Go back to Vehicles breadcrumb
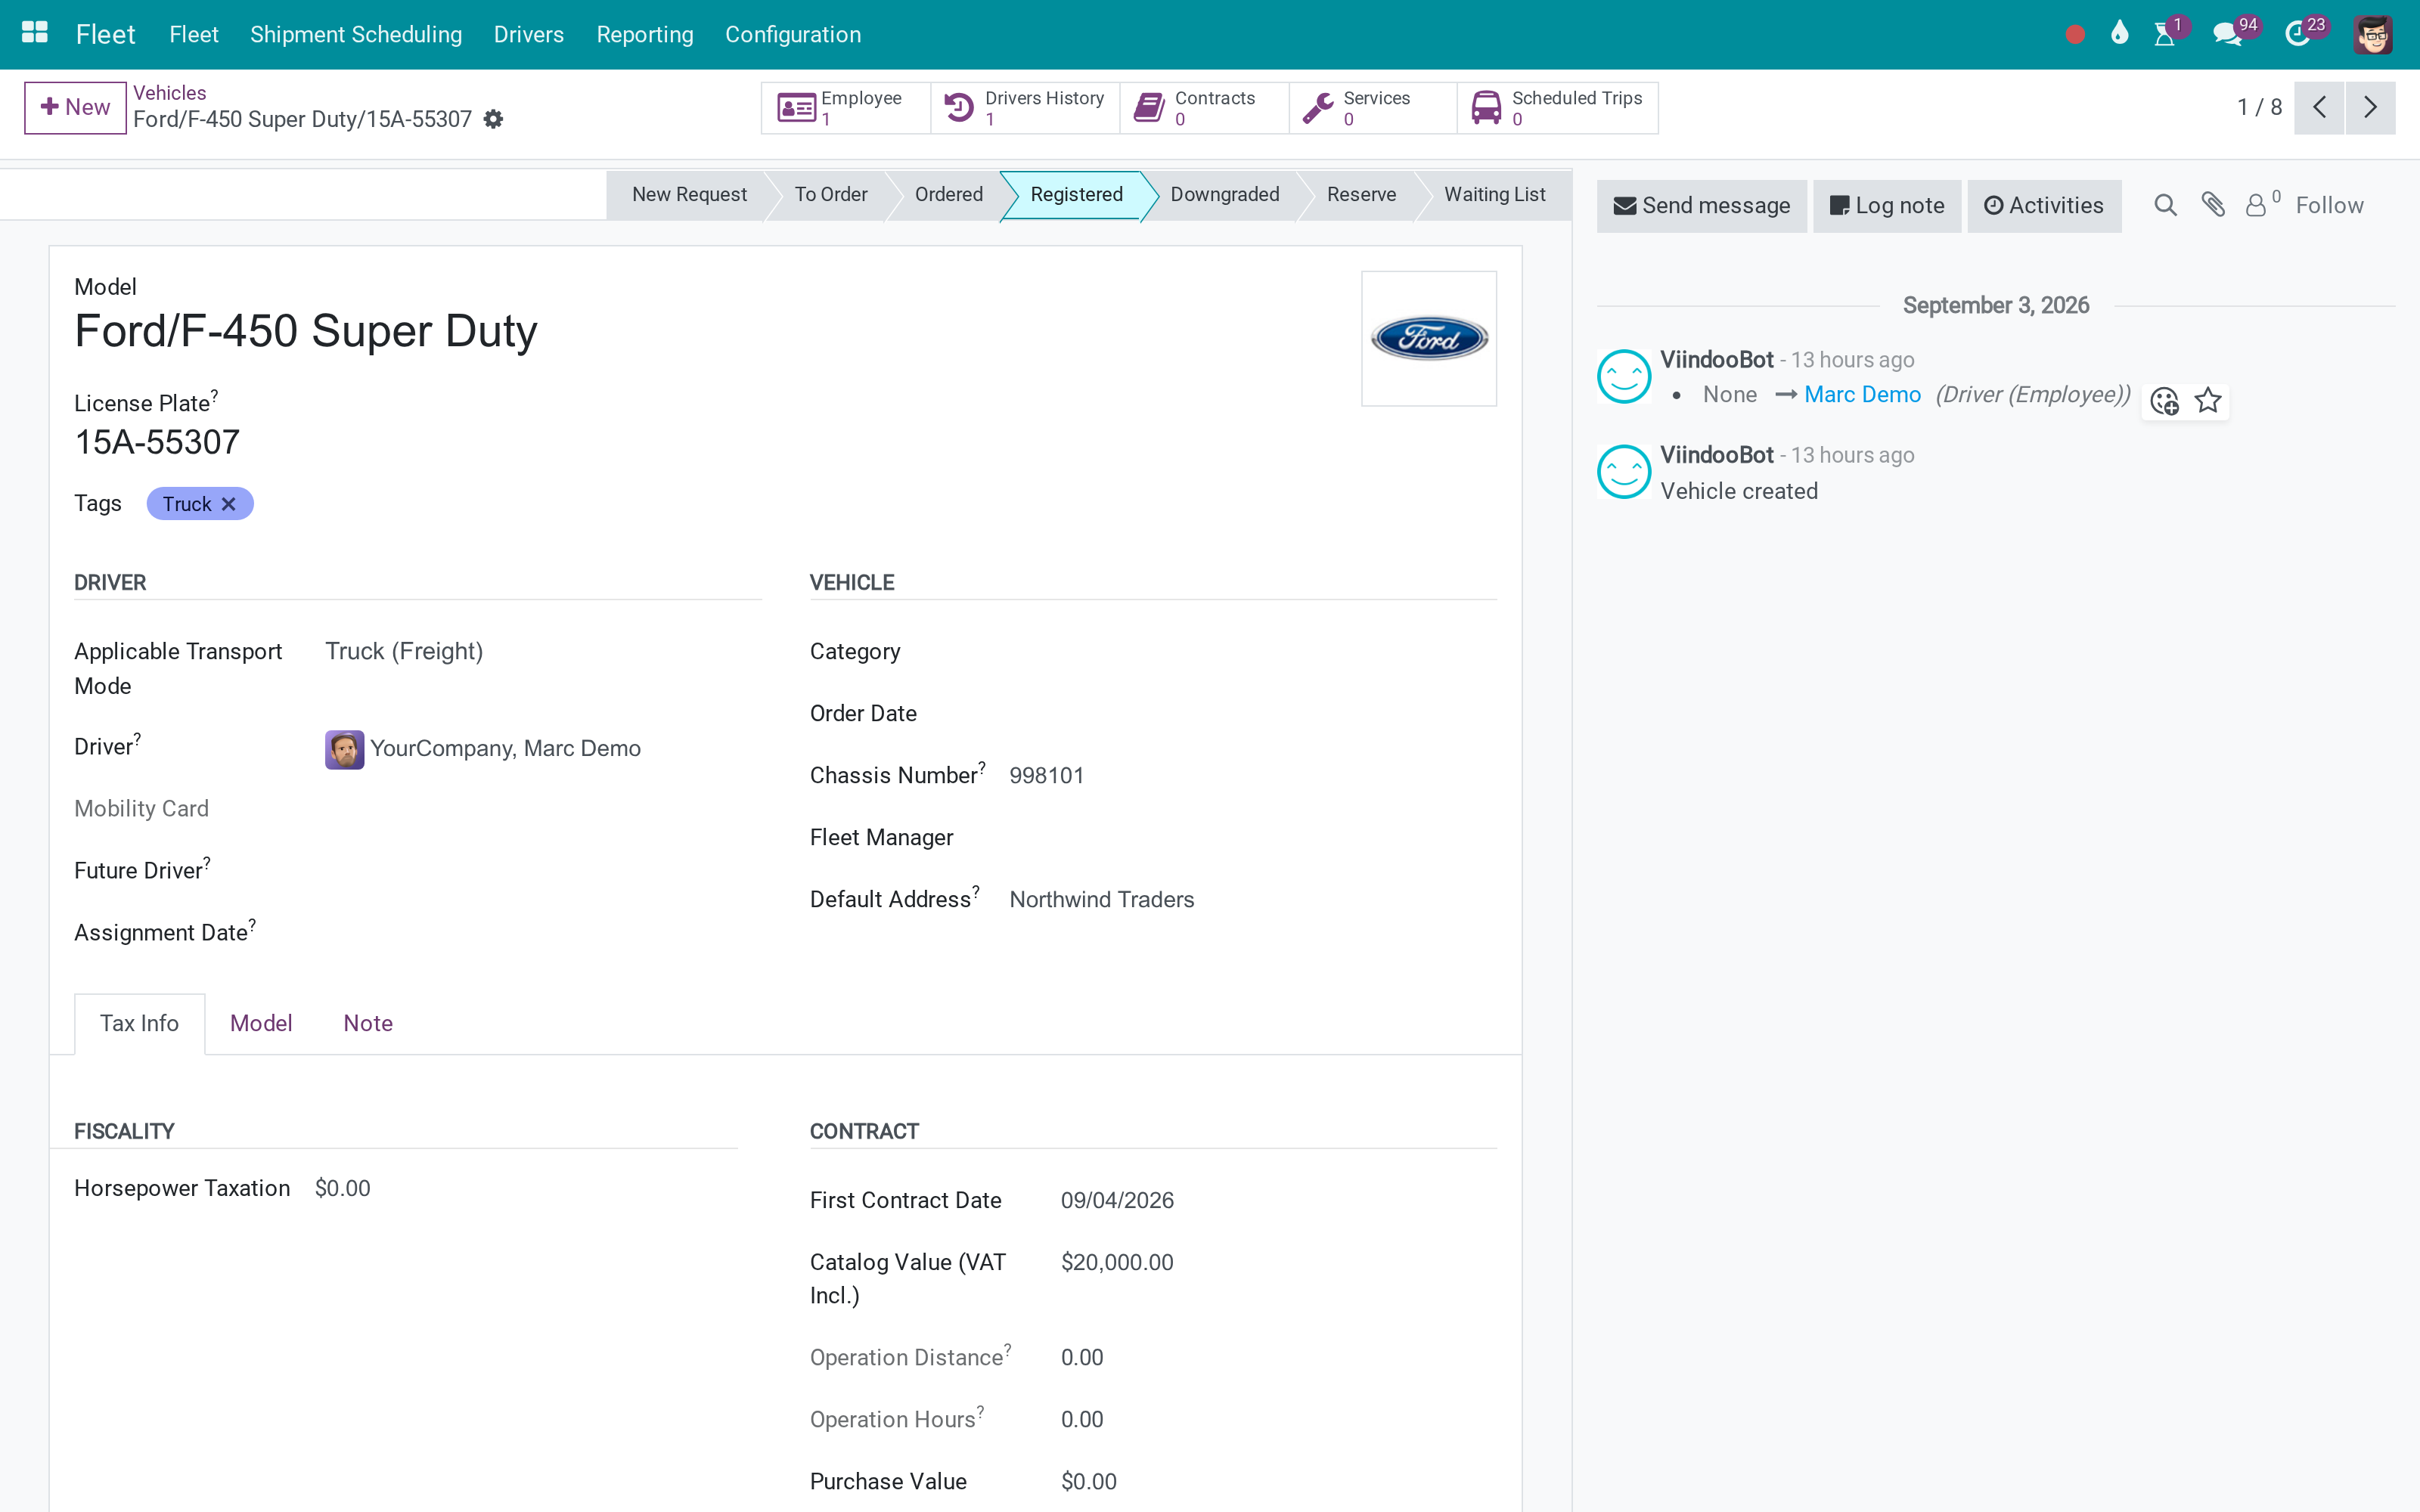 click(x=170, y=93)
